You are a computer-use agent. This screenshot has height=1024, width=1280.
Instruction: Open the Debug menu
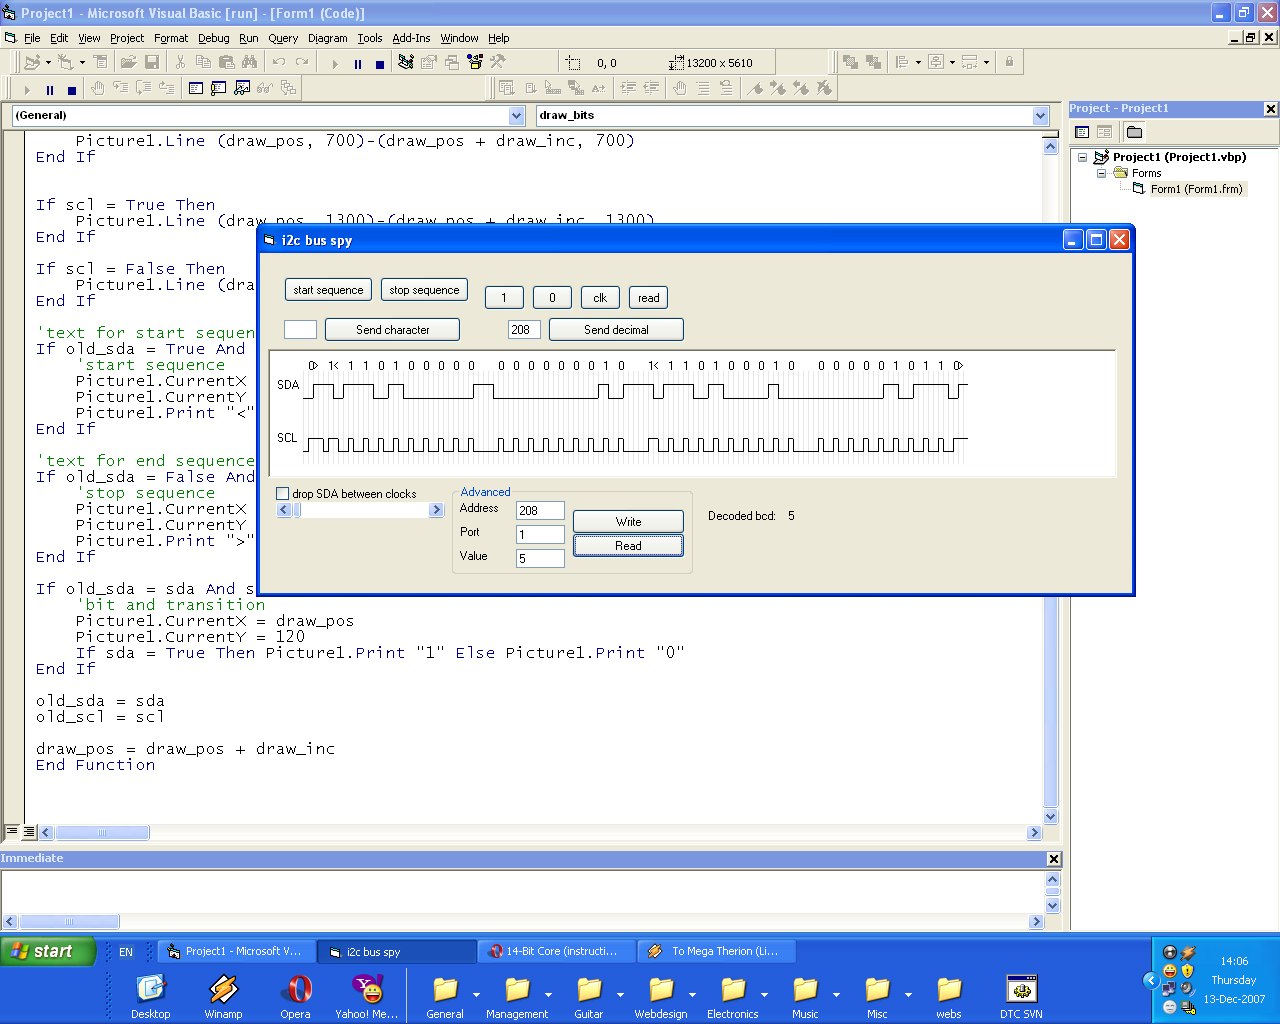coord(213,38)
